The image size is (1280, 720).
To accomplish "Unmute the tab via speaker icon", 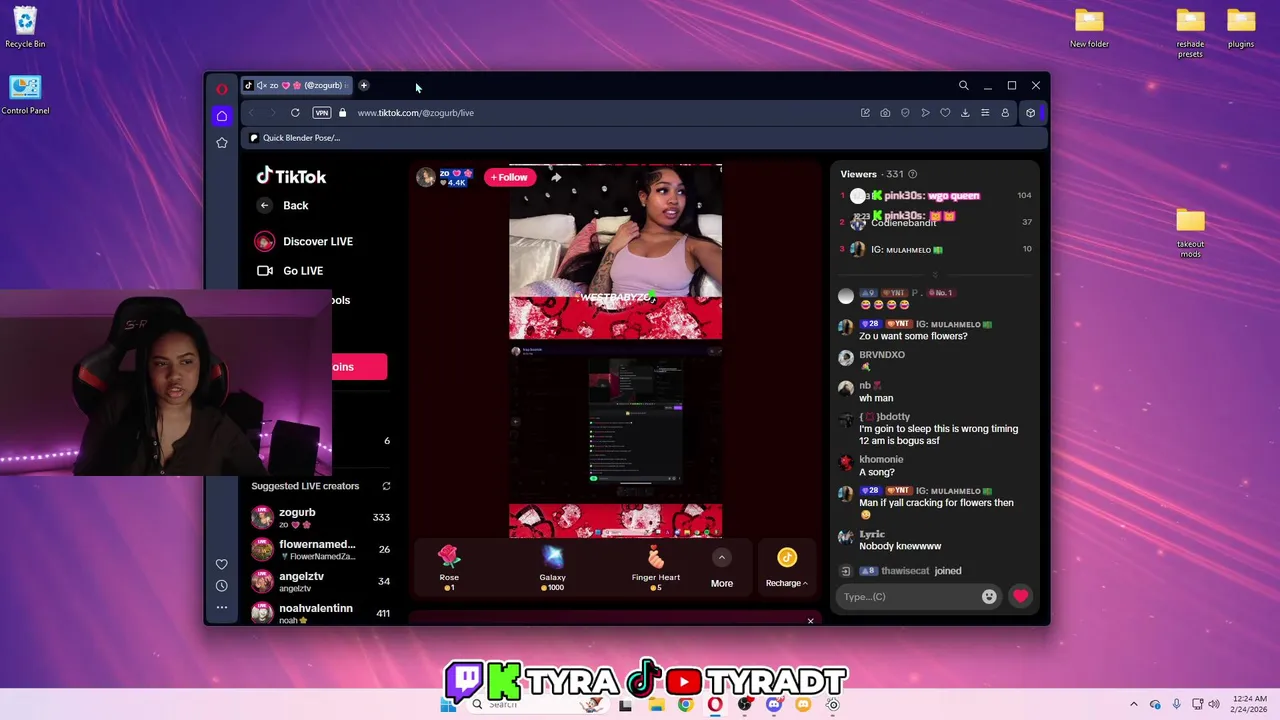I will coord(262,86).
